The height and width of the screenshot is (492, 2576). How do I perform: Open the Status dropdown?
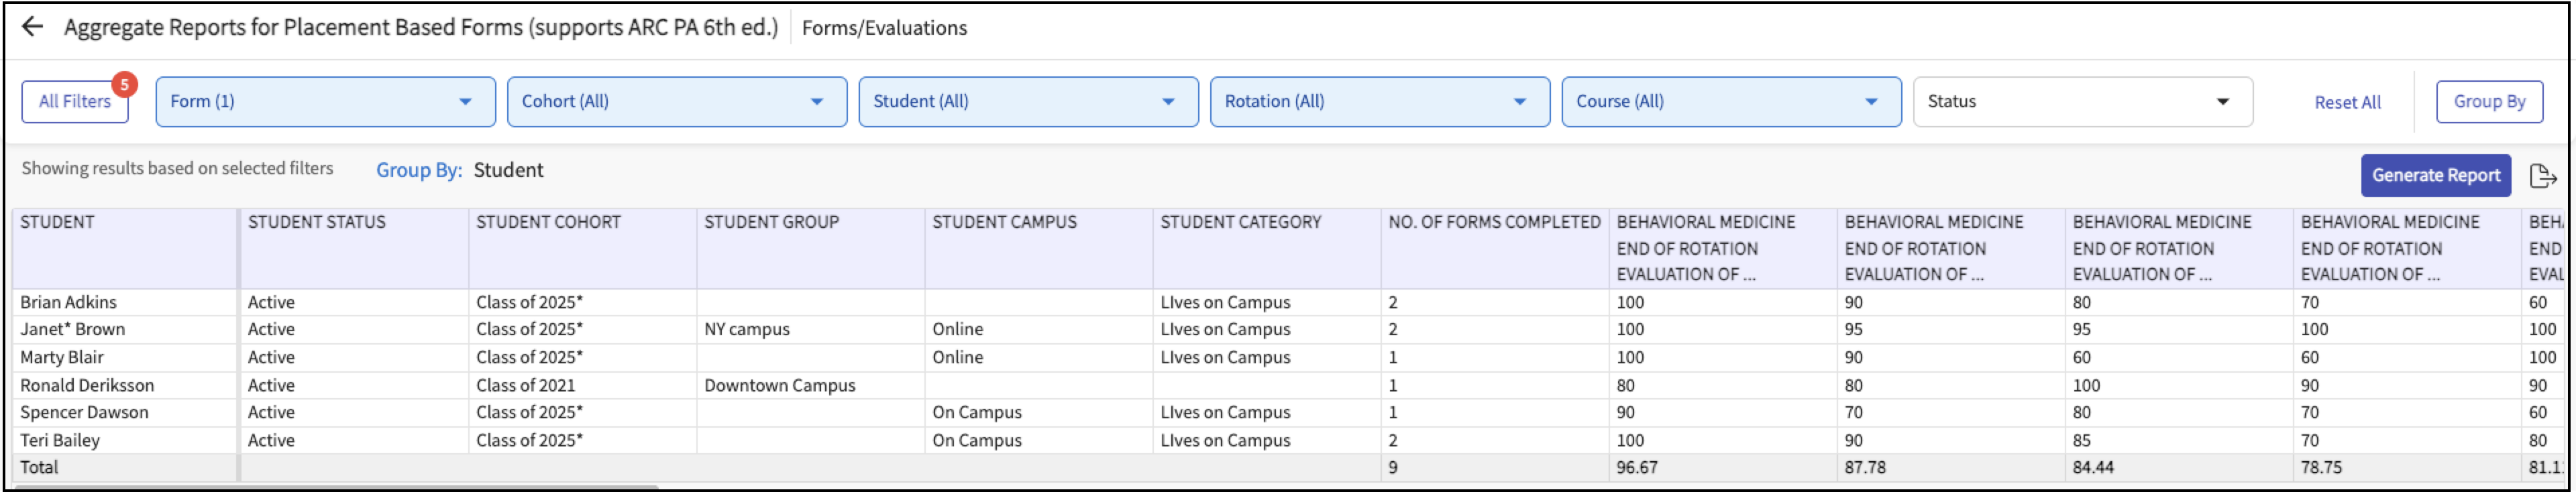pyautogui.click(x=2082, y=102)
